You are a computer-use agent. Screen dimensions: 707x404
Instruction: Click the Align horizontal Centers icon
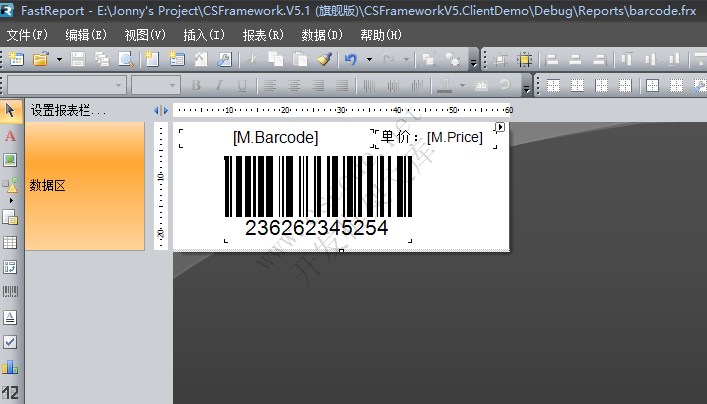point(575,59)
